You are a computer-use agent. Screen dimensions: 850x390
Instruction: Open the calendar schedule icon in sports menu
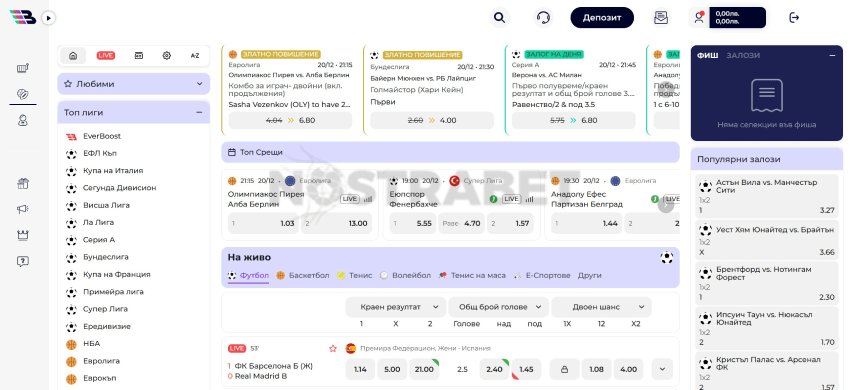click(x=138, y=55)
